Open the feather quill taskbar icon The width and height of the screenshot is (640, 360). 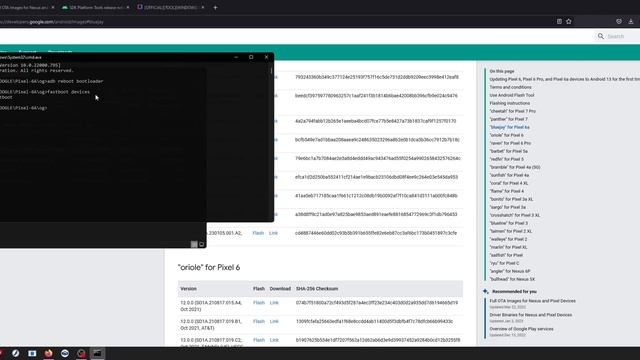click(16, 353)
